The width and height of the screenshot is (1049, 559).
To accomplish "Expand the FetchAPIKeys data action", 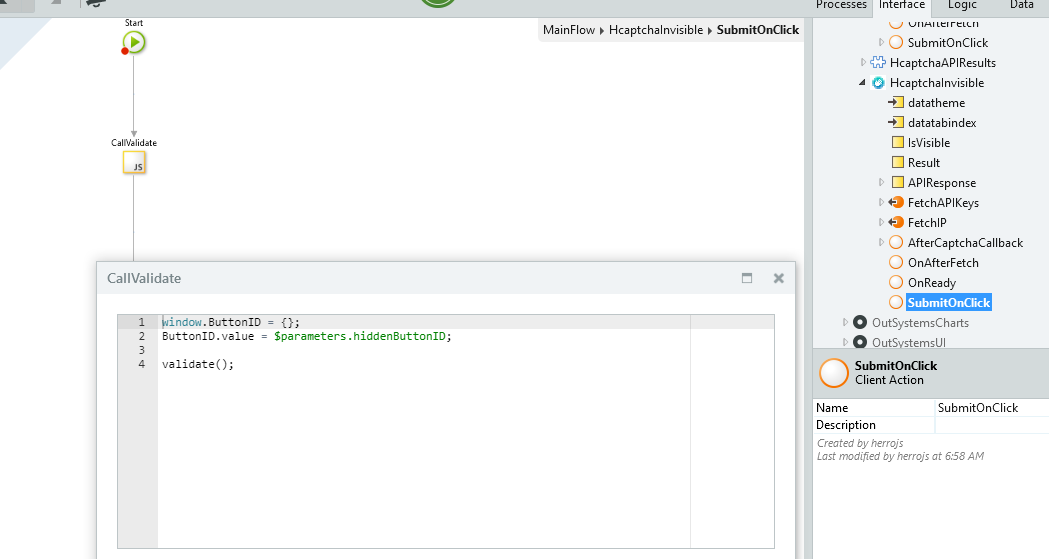I will coord(881,203).
